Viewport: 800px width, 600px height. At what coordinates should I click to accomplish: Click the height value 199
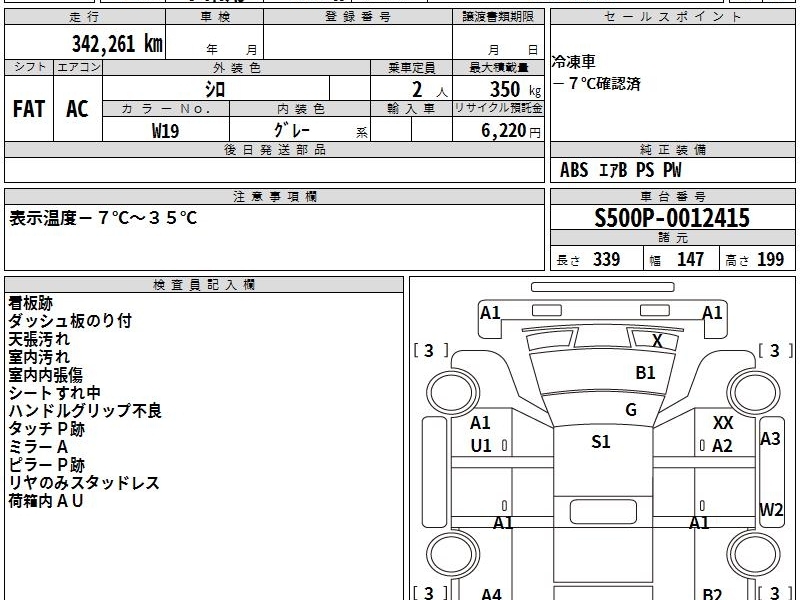tap(770, 259)
